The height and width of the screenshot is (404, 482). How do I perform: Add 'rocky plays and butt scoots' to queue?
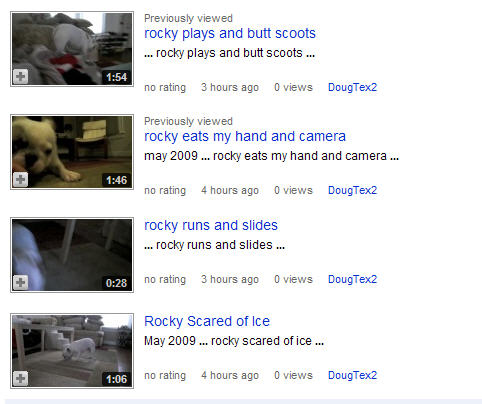point(20,77)
